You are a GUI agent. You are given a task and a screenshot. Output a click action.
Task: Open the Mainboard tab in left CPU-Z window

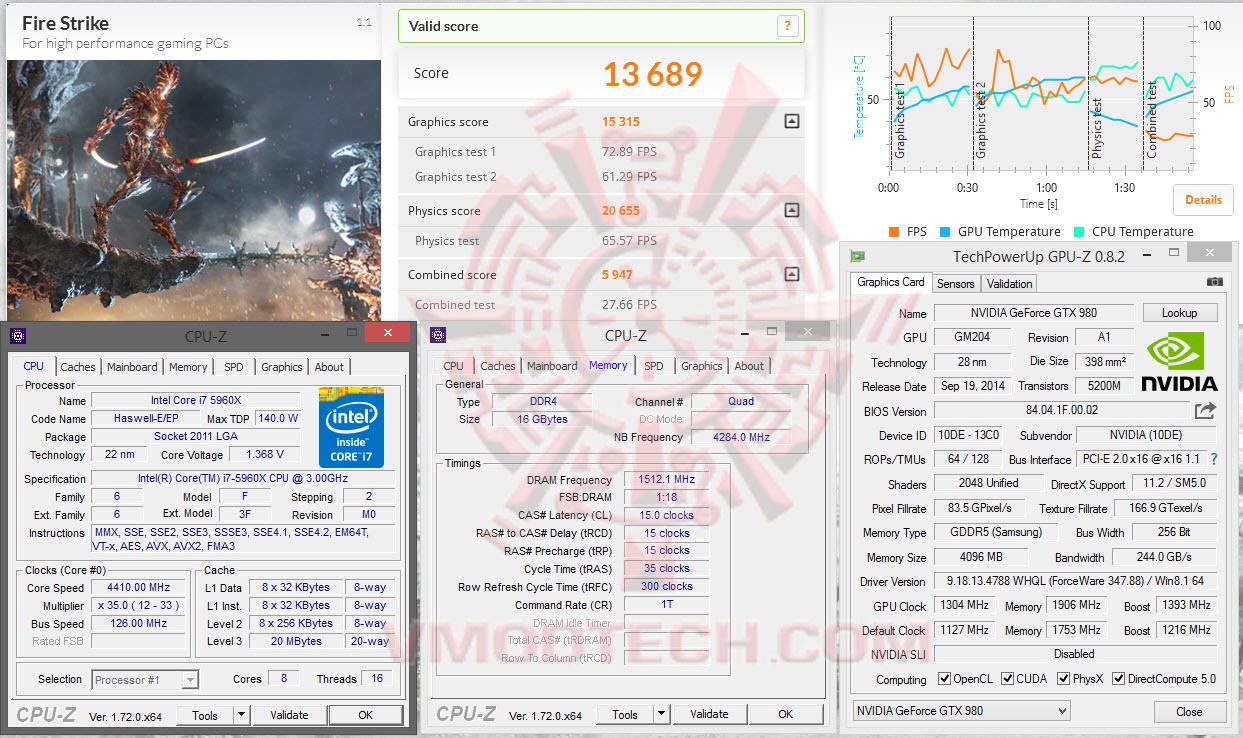tap(132, 367)
